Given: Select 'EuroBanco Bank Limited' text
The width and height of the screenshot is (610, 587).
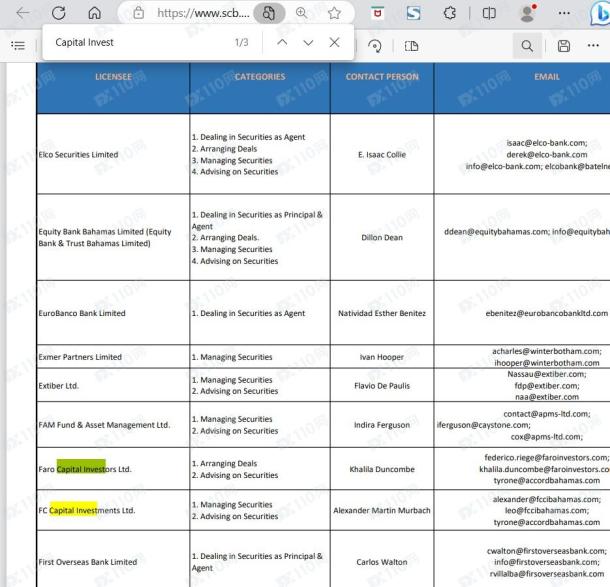Looking at the screenshot, I should (x=82, y=313).
